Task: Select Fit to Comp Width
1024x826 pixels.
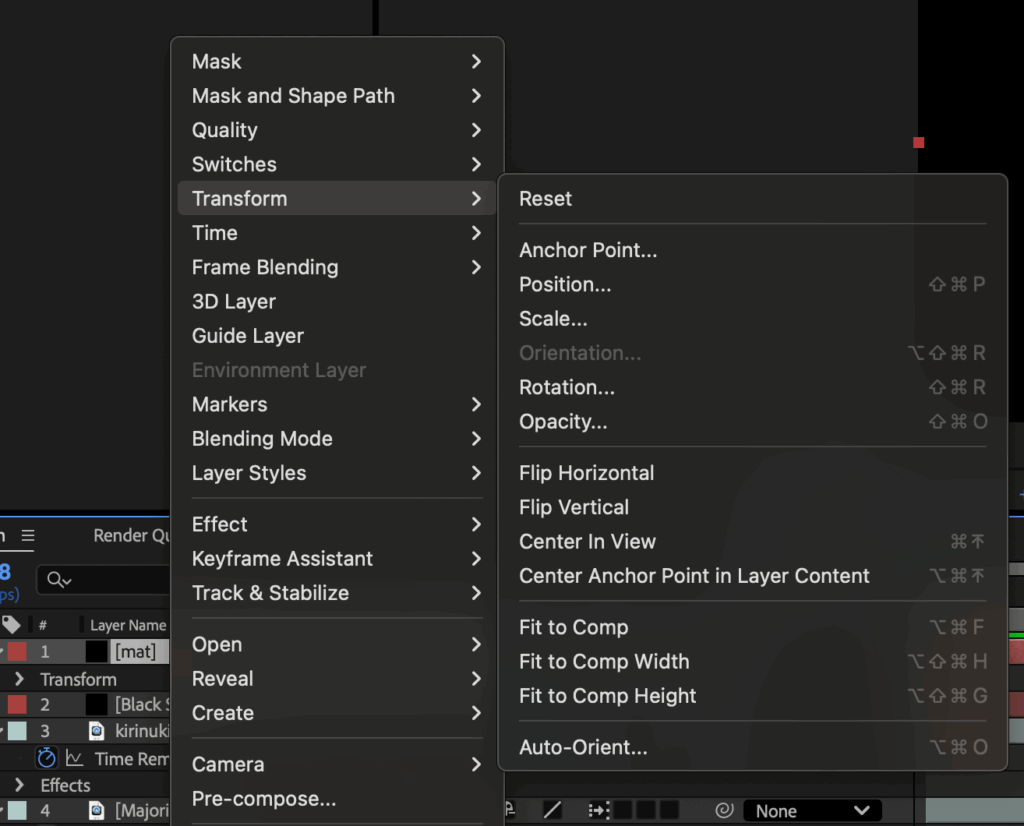Action: 604,662
